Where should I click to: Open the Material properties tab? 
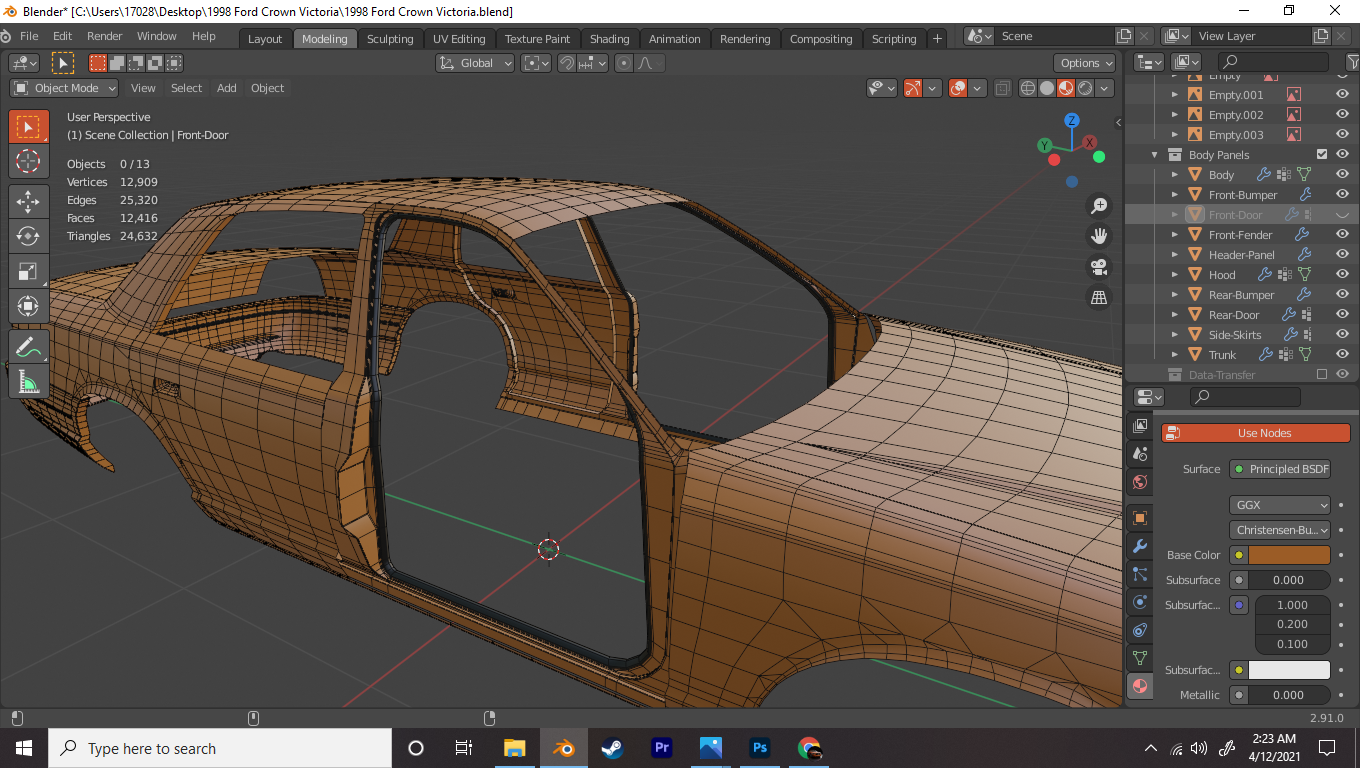pyautogui.click(x=1139, y=687)
